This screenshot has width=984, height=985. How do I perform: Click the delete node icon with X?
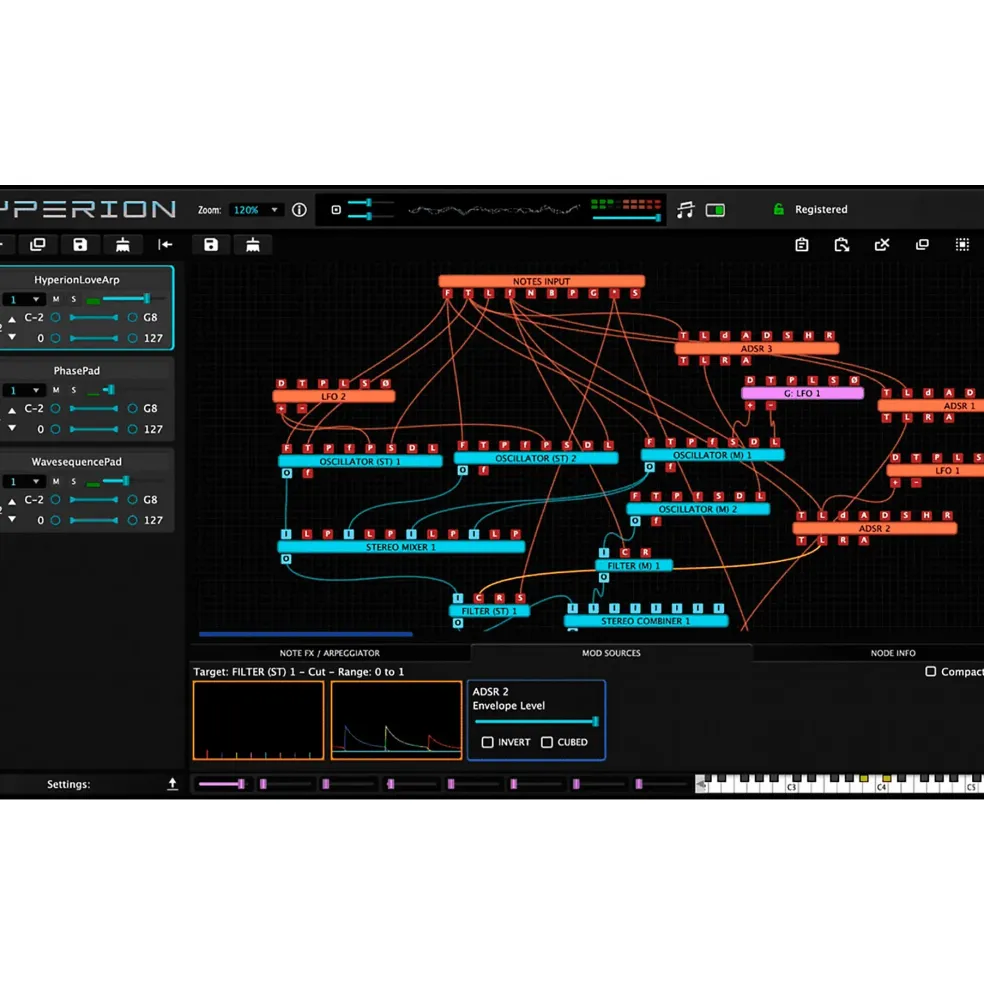click(882, 244)
